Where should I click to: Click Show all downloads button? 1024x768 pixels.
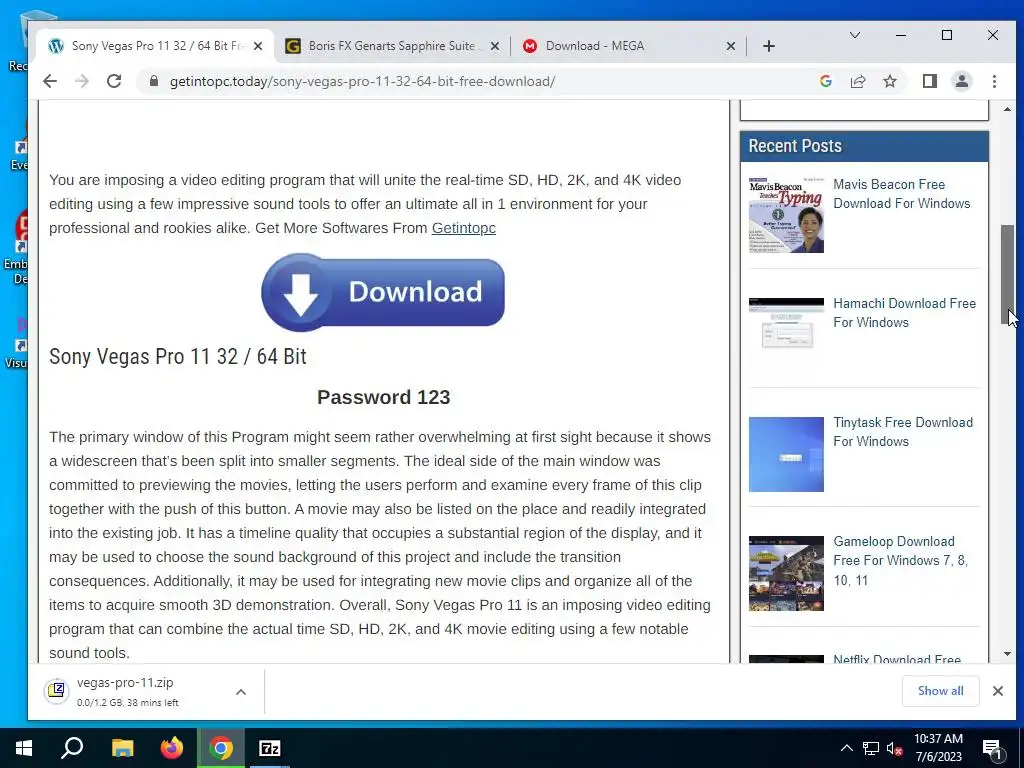coord(940,691)
